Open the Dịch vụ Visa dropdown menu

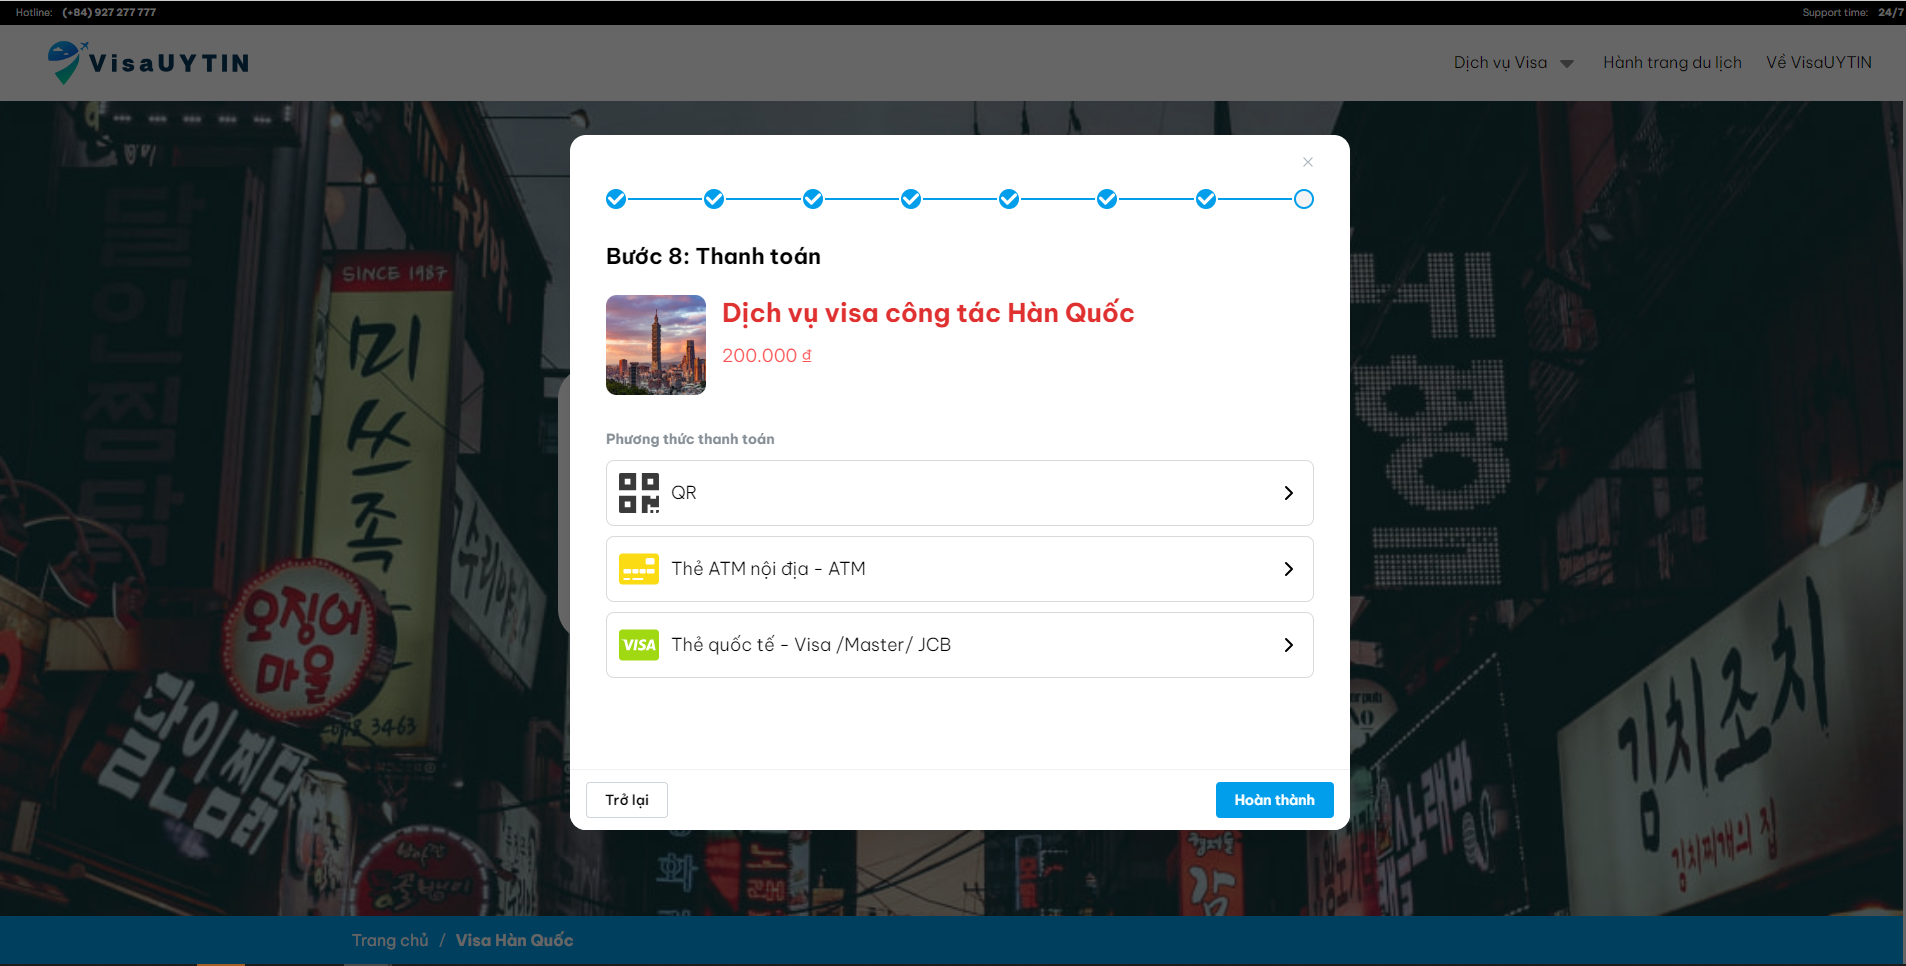click(x=1512, y=62)
